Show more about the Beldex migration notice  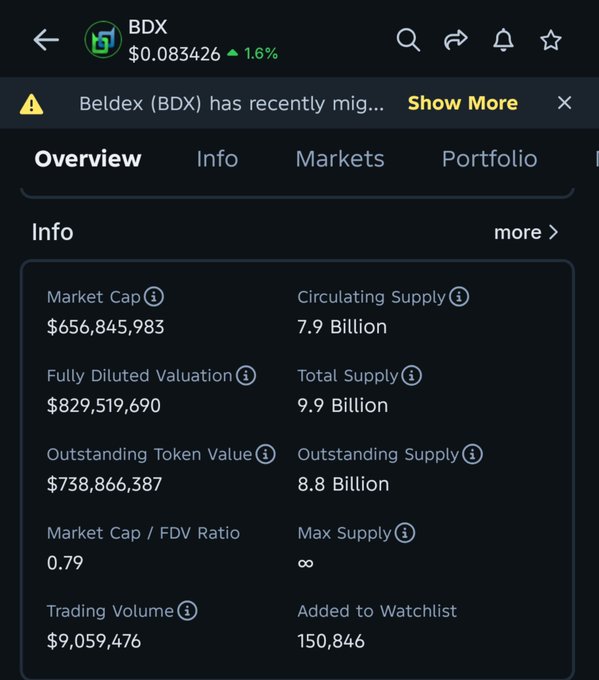(463, 103)
